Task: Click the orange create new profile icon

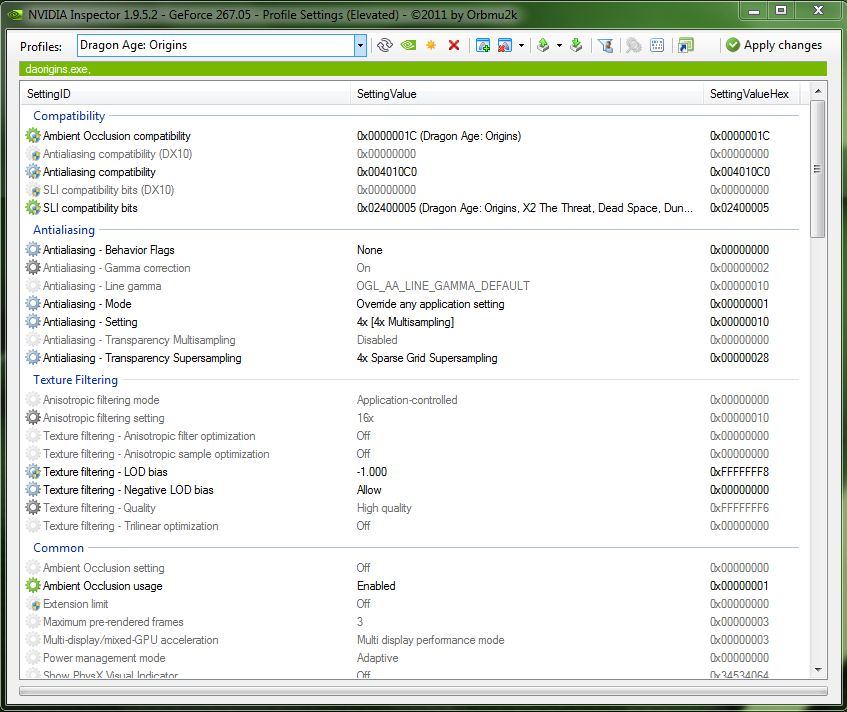Action: [431, 45]
